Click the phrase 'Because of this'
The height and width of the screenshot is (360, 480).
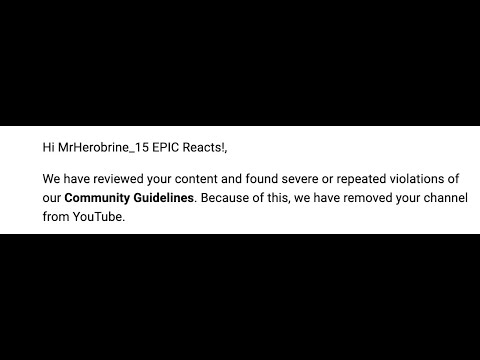(x=244, y=198)
